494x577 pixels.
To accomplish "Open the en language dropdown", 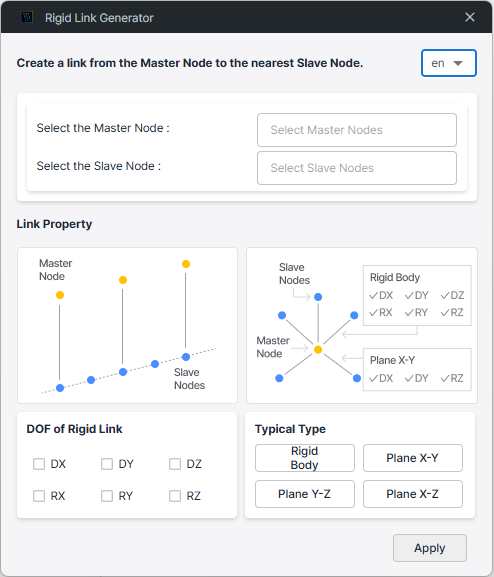I will (x=449, y=63).
